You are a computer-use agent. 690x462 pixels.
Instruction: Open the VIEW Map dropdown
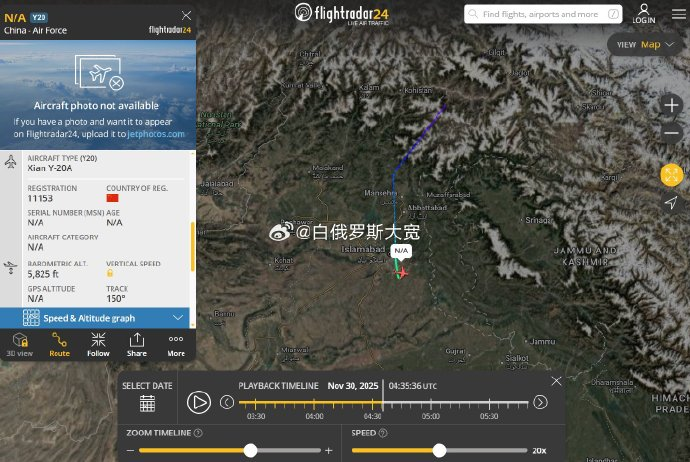(645, 44)
